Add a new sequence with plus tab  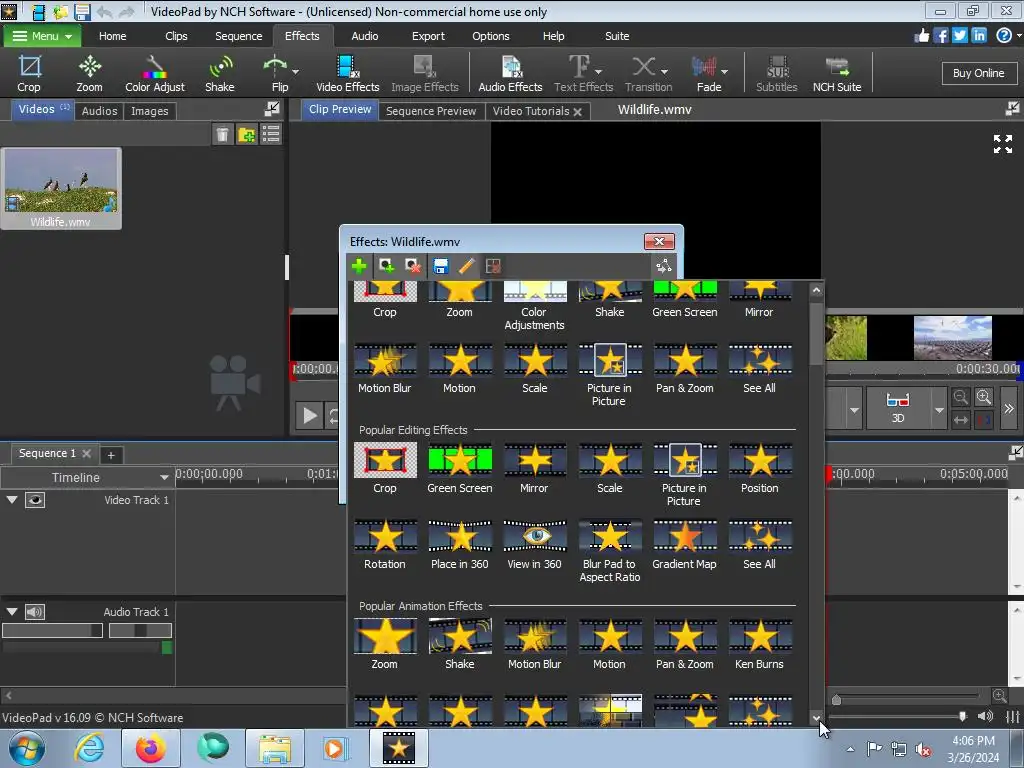[x=111, y=455]
